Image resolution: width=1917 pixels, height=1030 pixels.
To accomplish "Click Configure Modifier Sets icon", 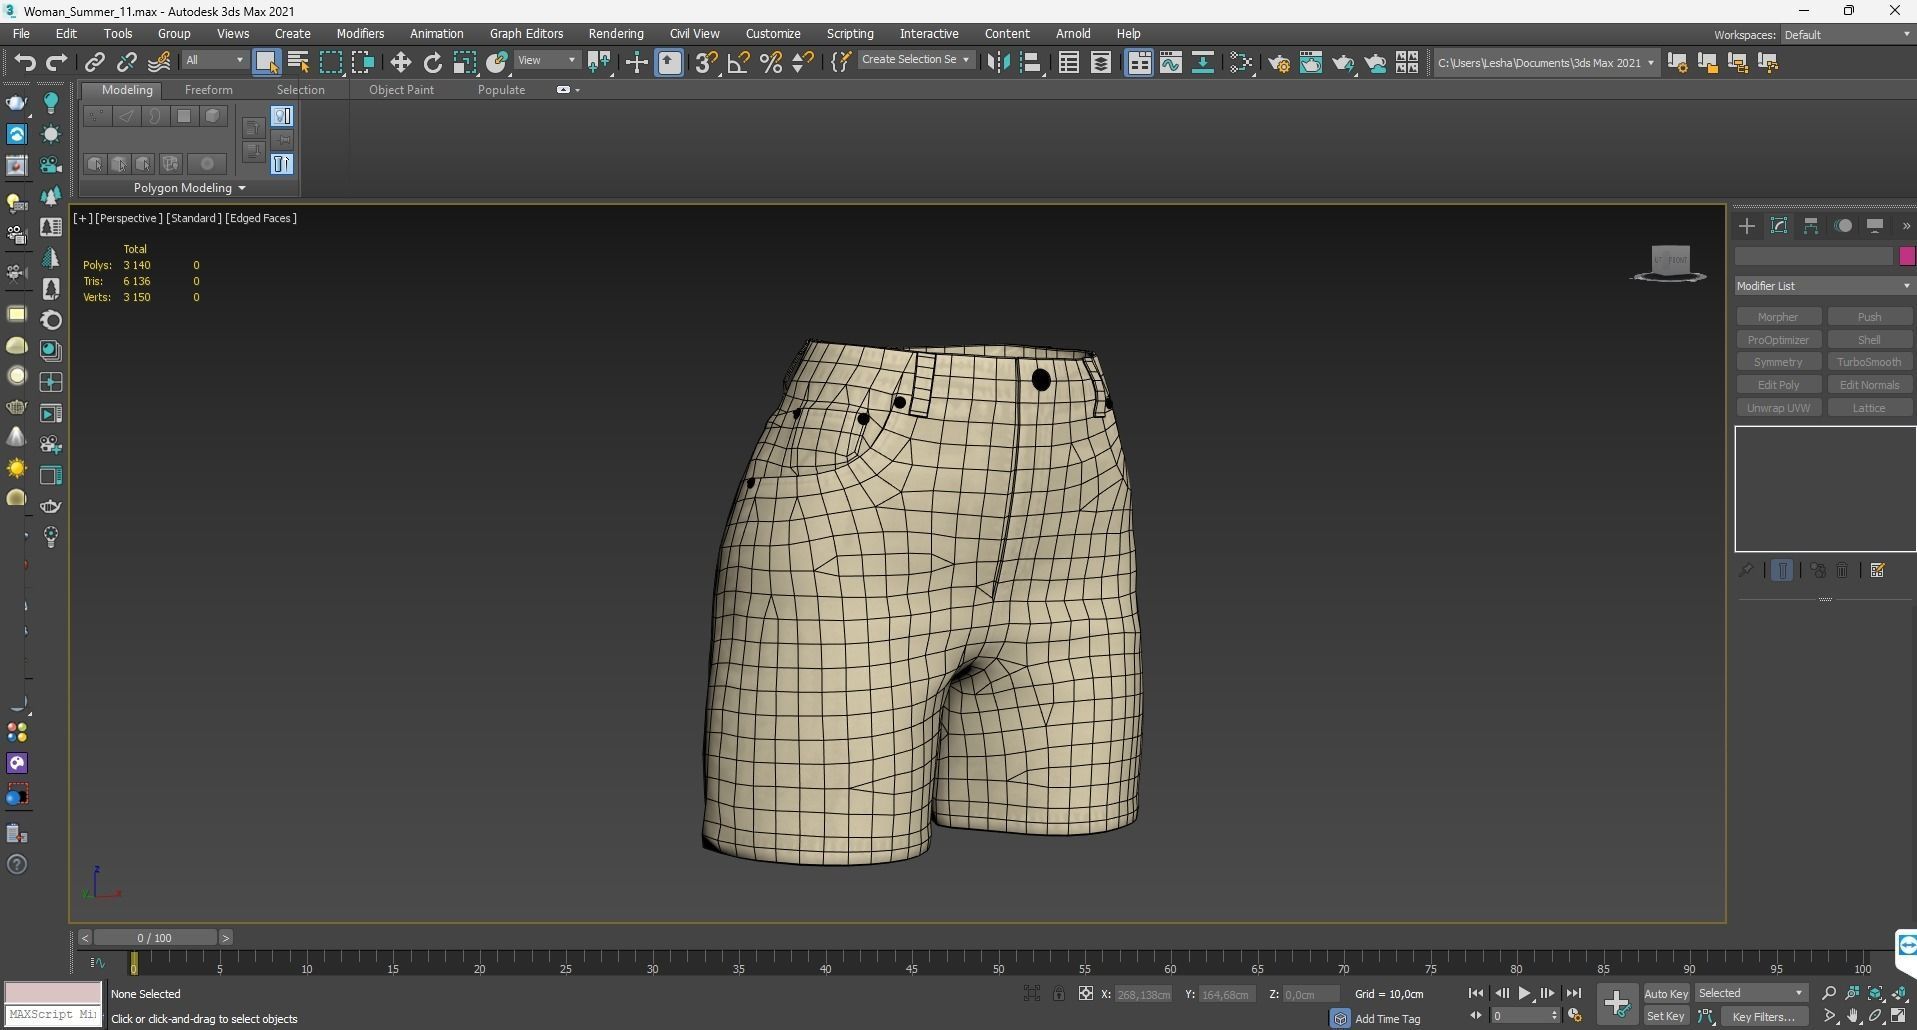I will pyautogui.click(x=1877, y=570).
